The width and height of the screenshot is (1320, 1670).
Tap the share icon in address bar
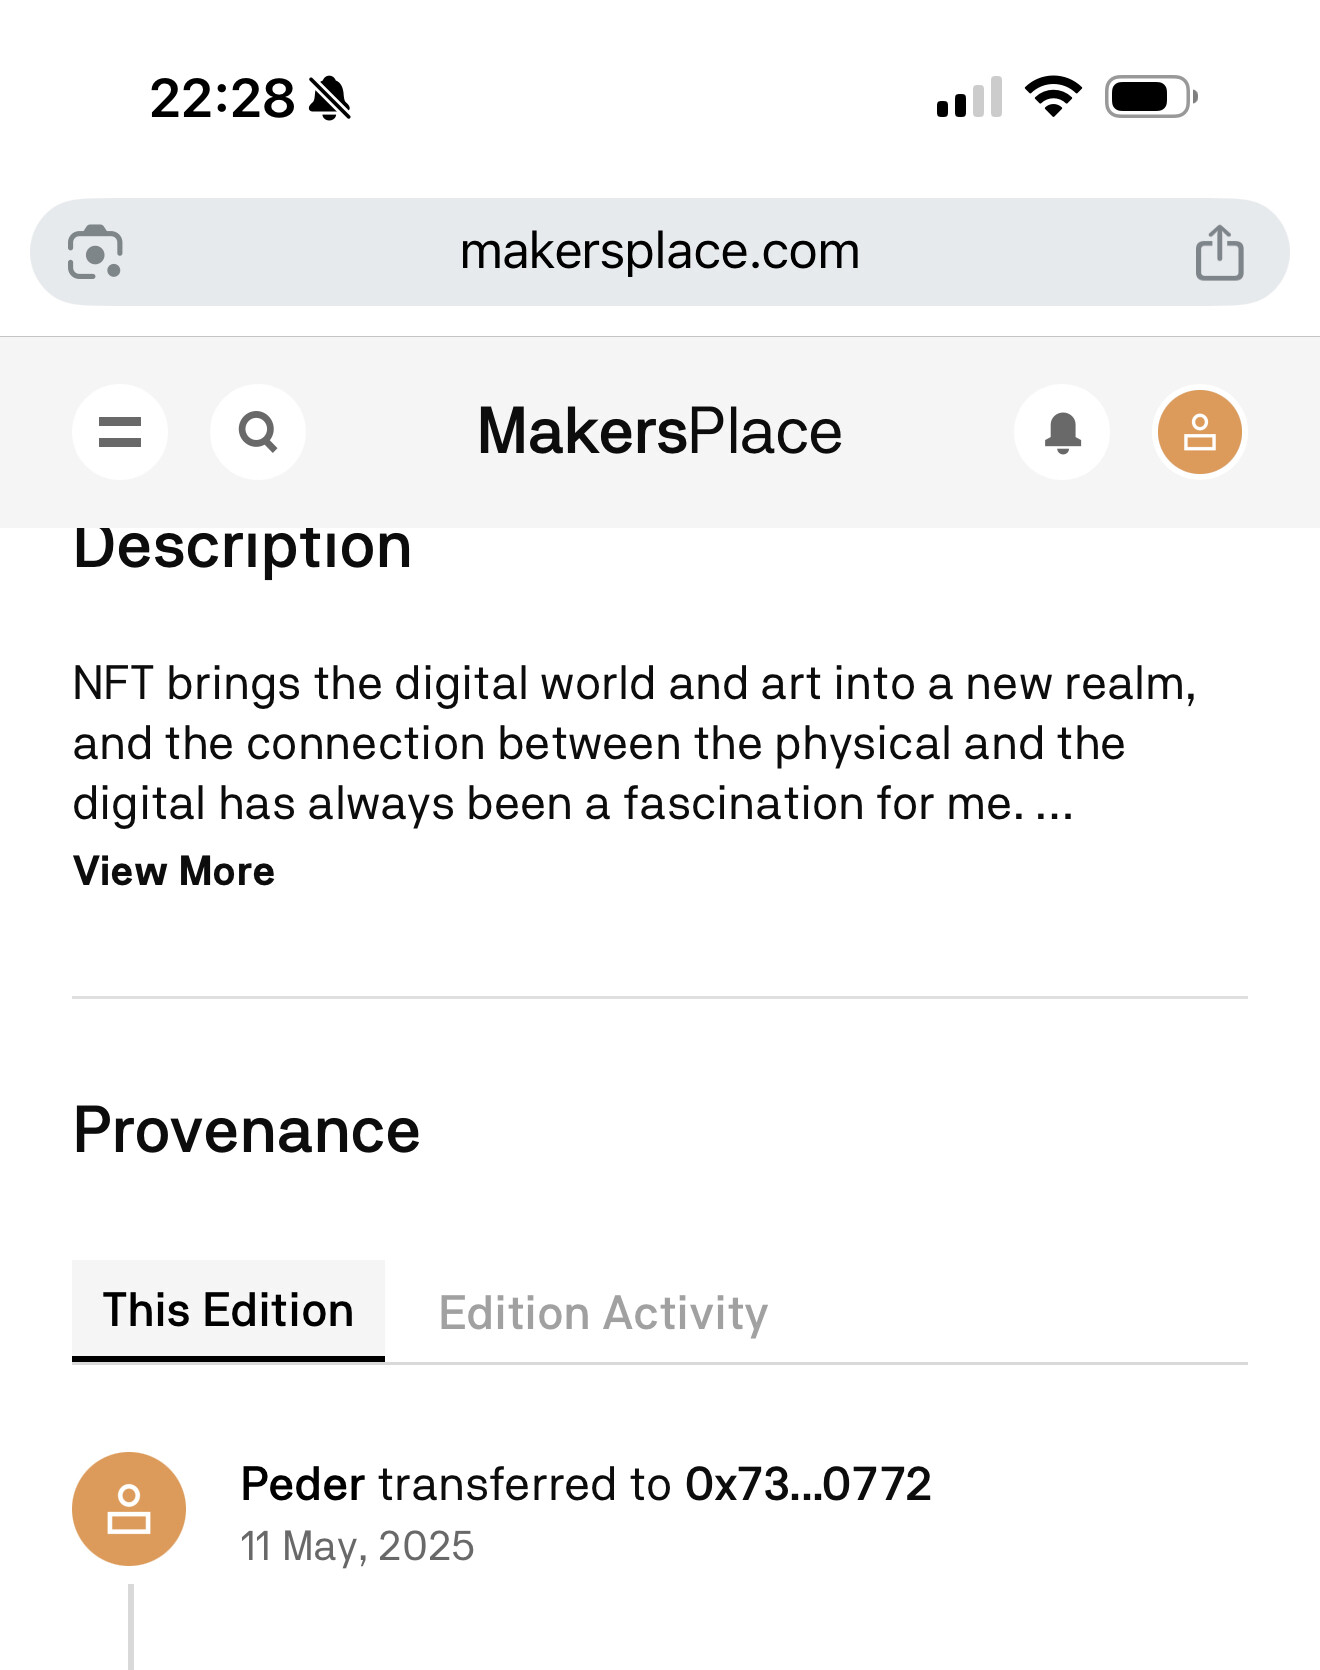[1219, 252]
